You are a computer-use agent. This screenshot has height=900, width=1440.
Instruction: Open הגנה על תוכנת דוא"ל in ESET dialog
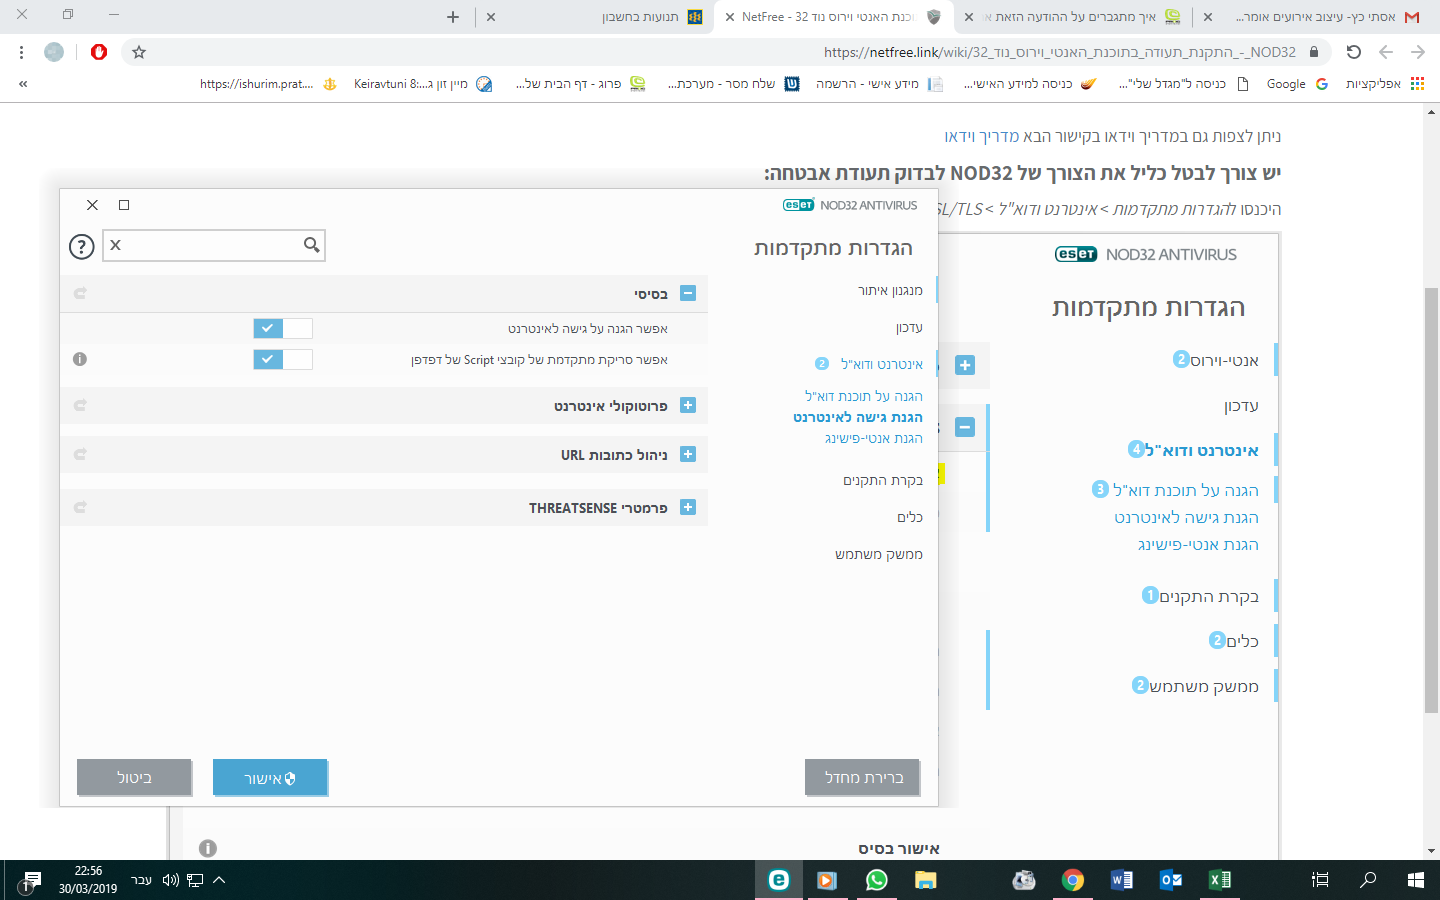pyautogui.click(x=864, y=396)
